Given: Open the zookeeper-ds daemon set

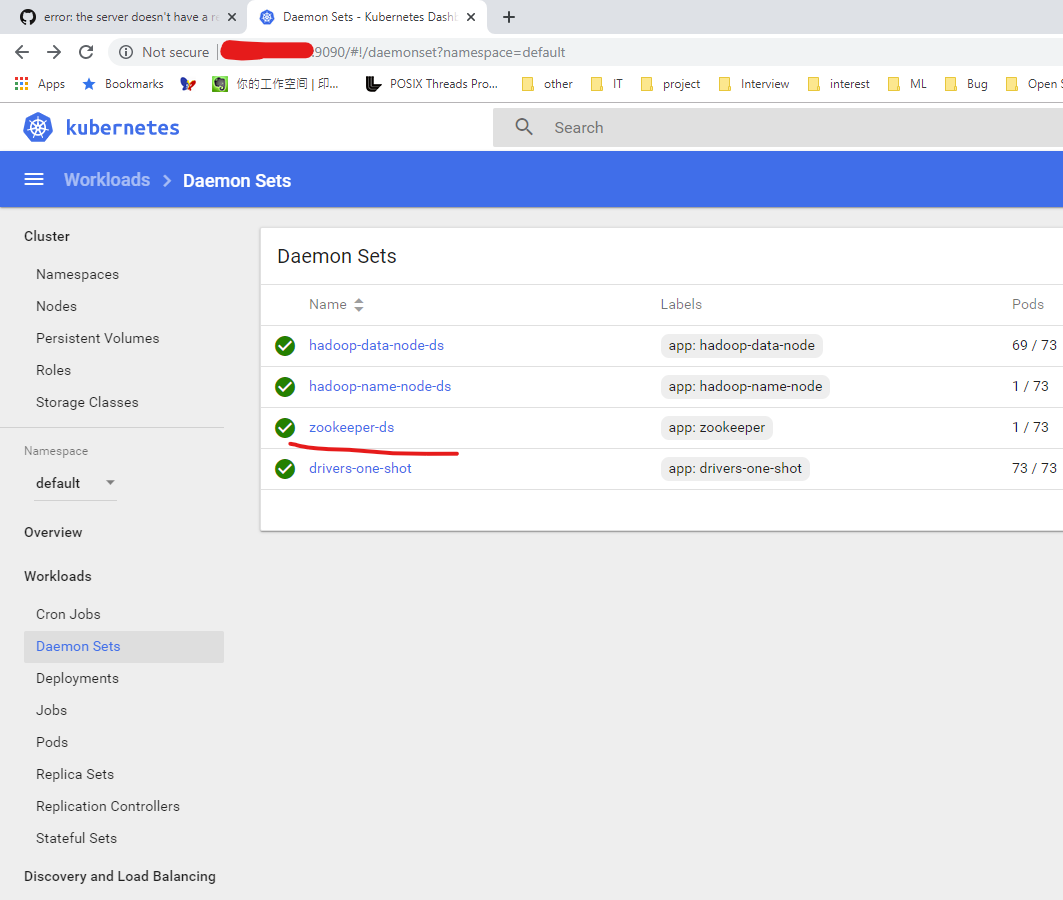Looking at the screenshot, I should tap(351, 427).
